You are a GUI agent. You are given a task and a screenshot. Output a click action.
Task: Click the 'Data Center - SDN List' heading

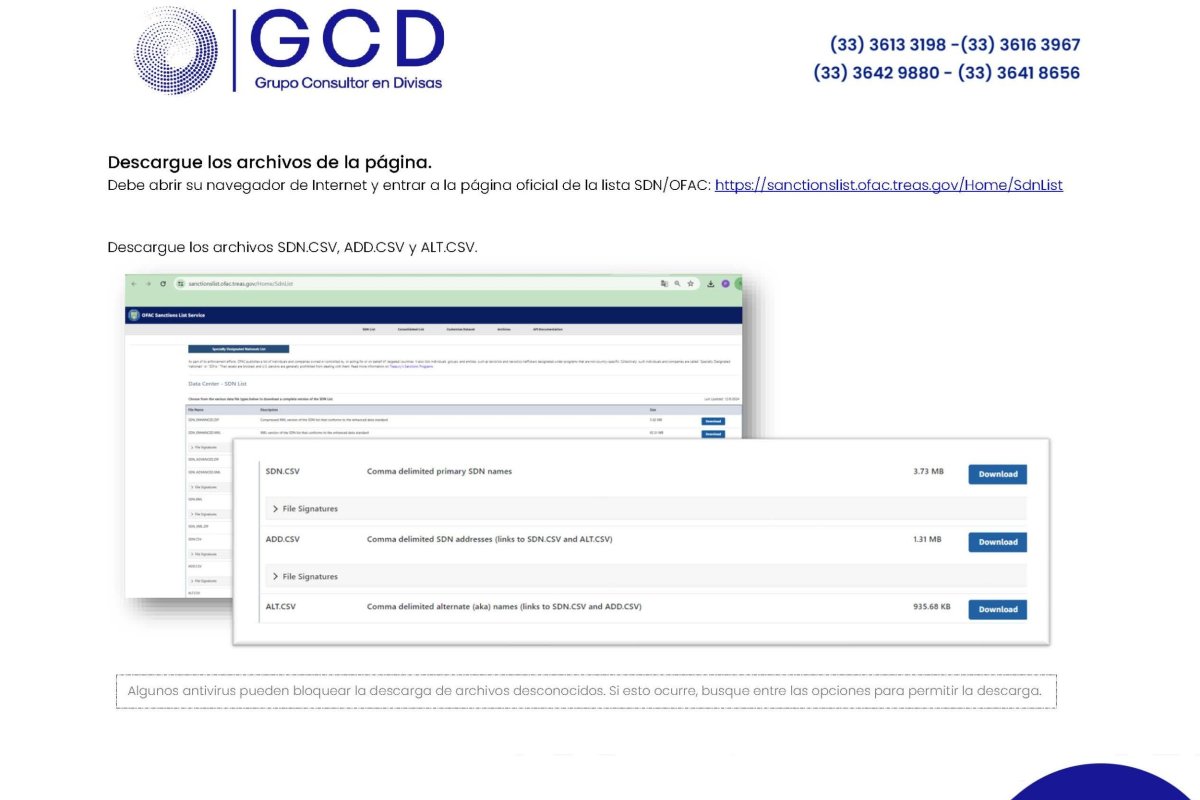[x=217, y=384]
